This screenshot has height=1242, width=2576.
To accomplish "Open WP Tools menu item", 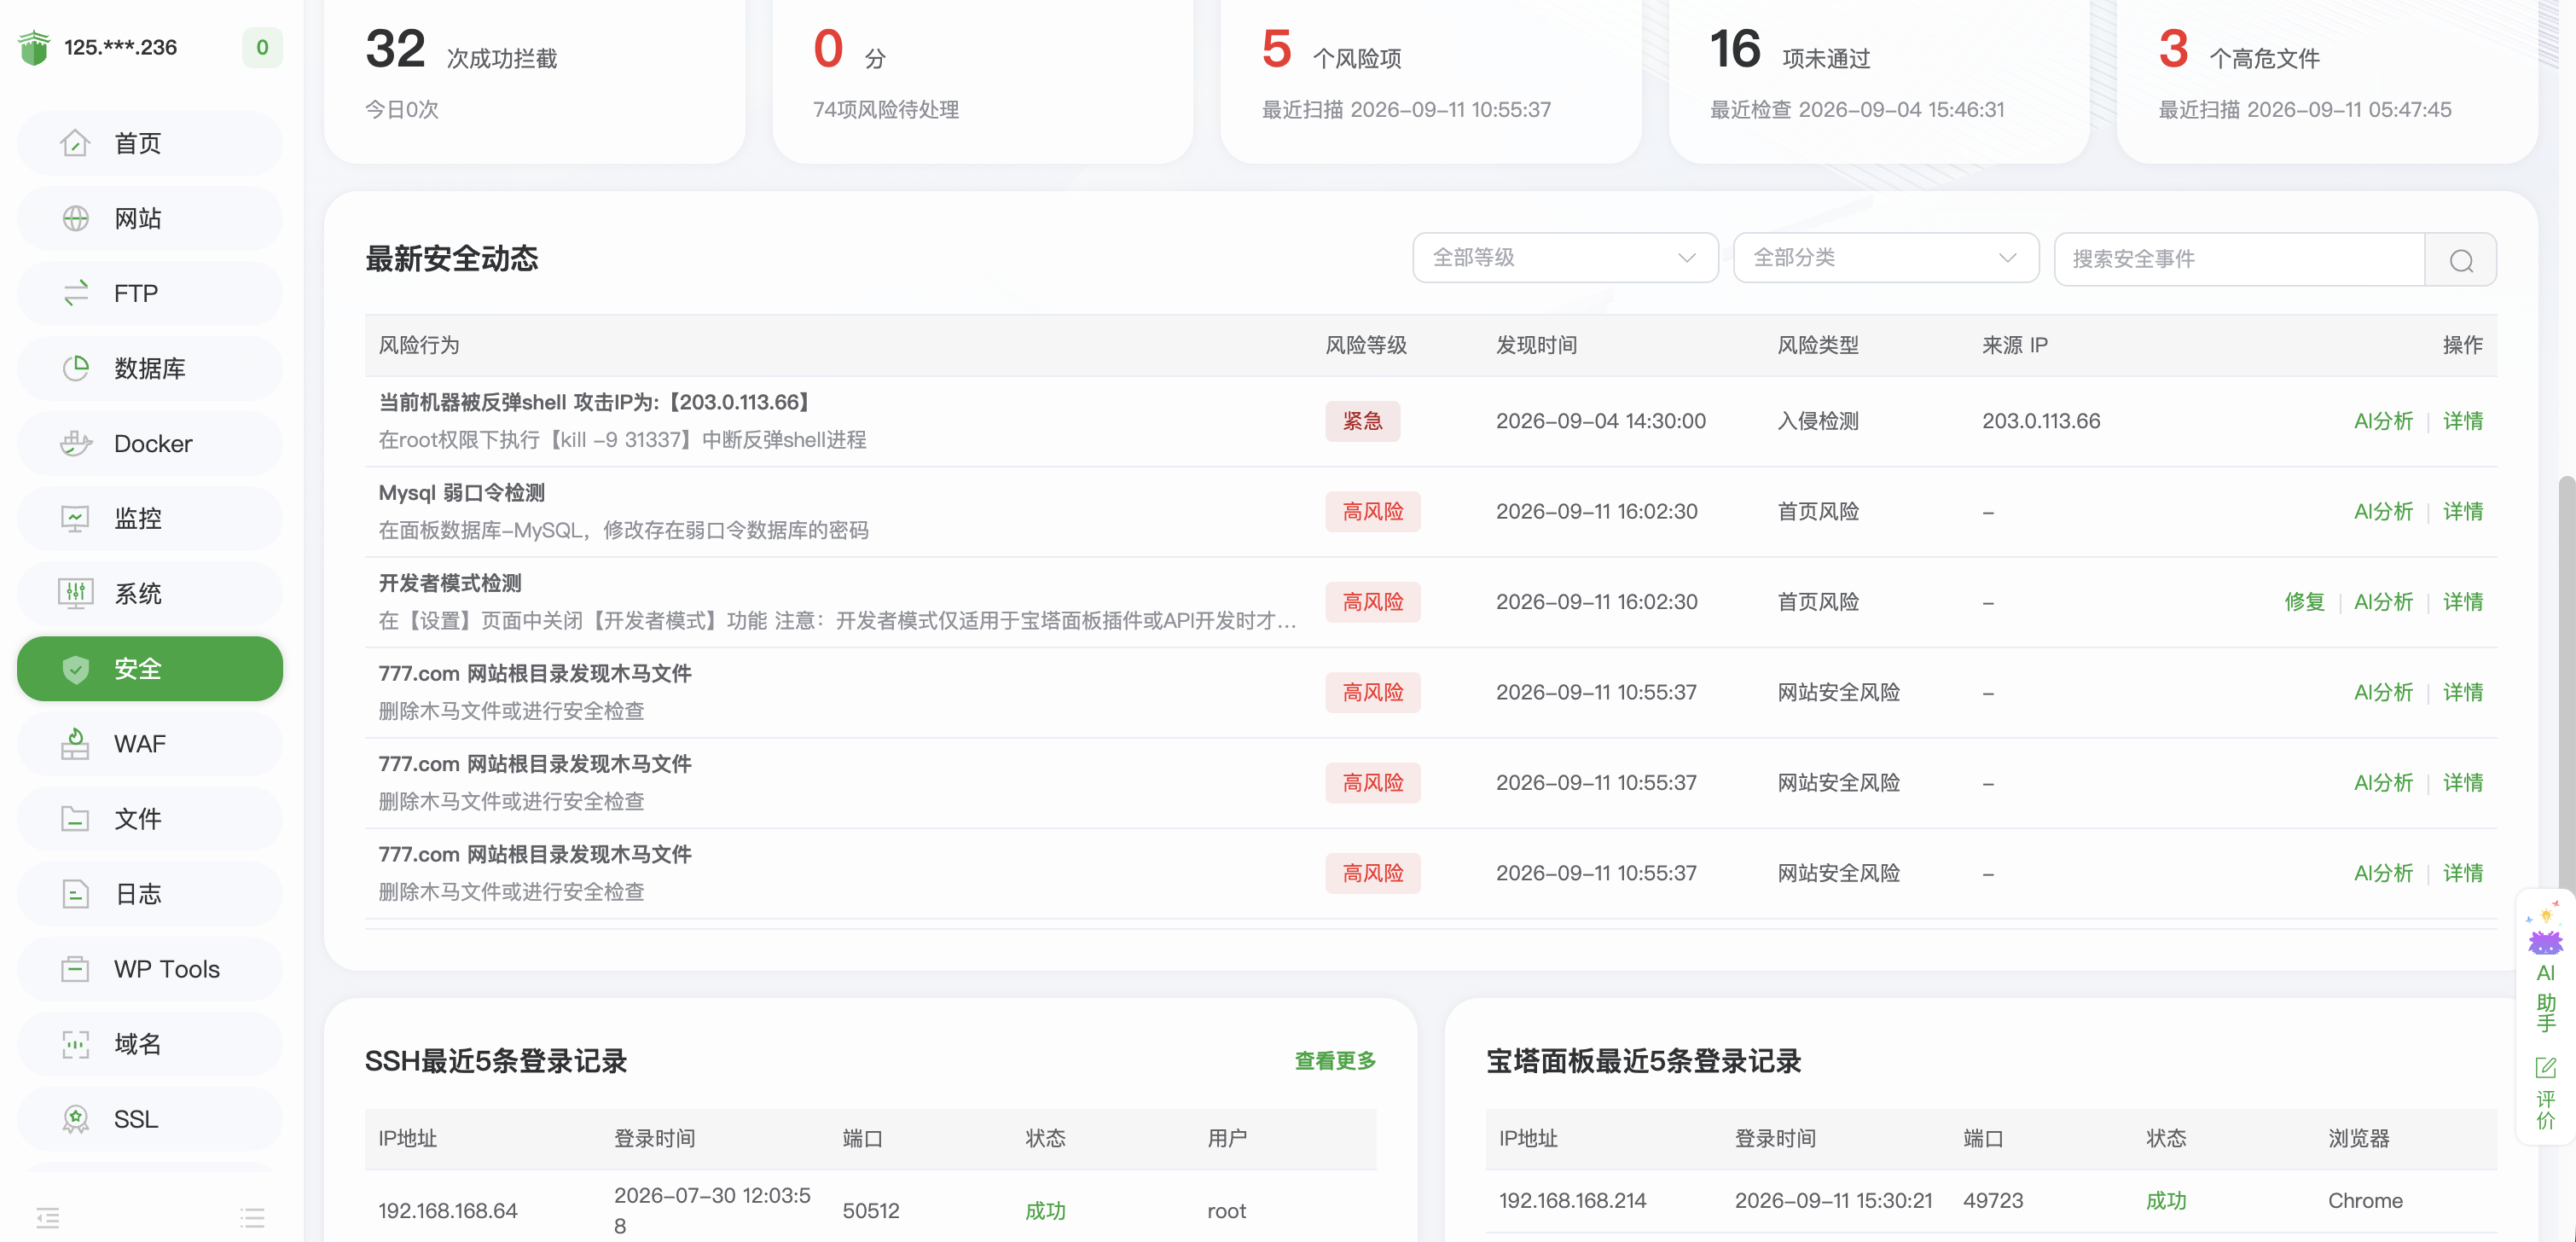I will tap(150, 969).
